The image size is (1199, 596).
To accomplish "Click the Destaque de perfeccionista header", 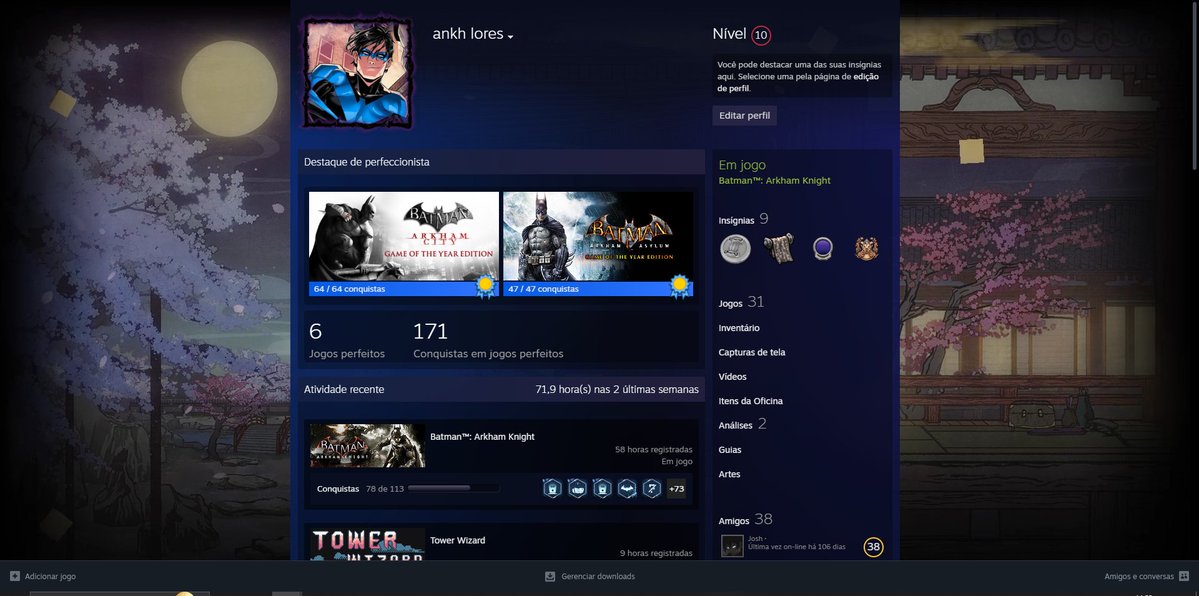I will pos(366,162).
